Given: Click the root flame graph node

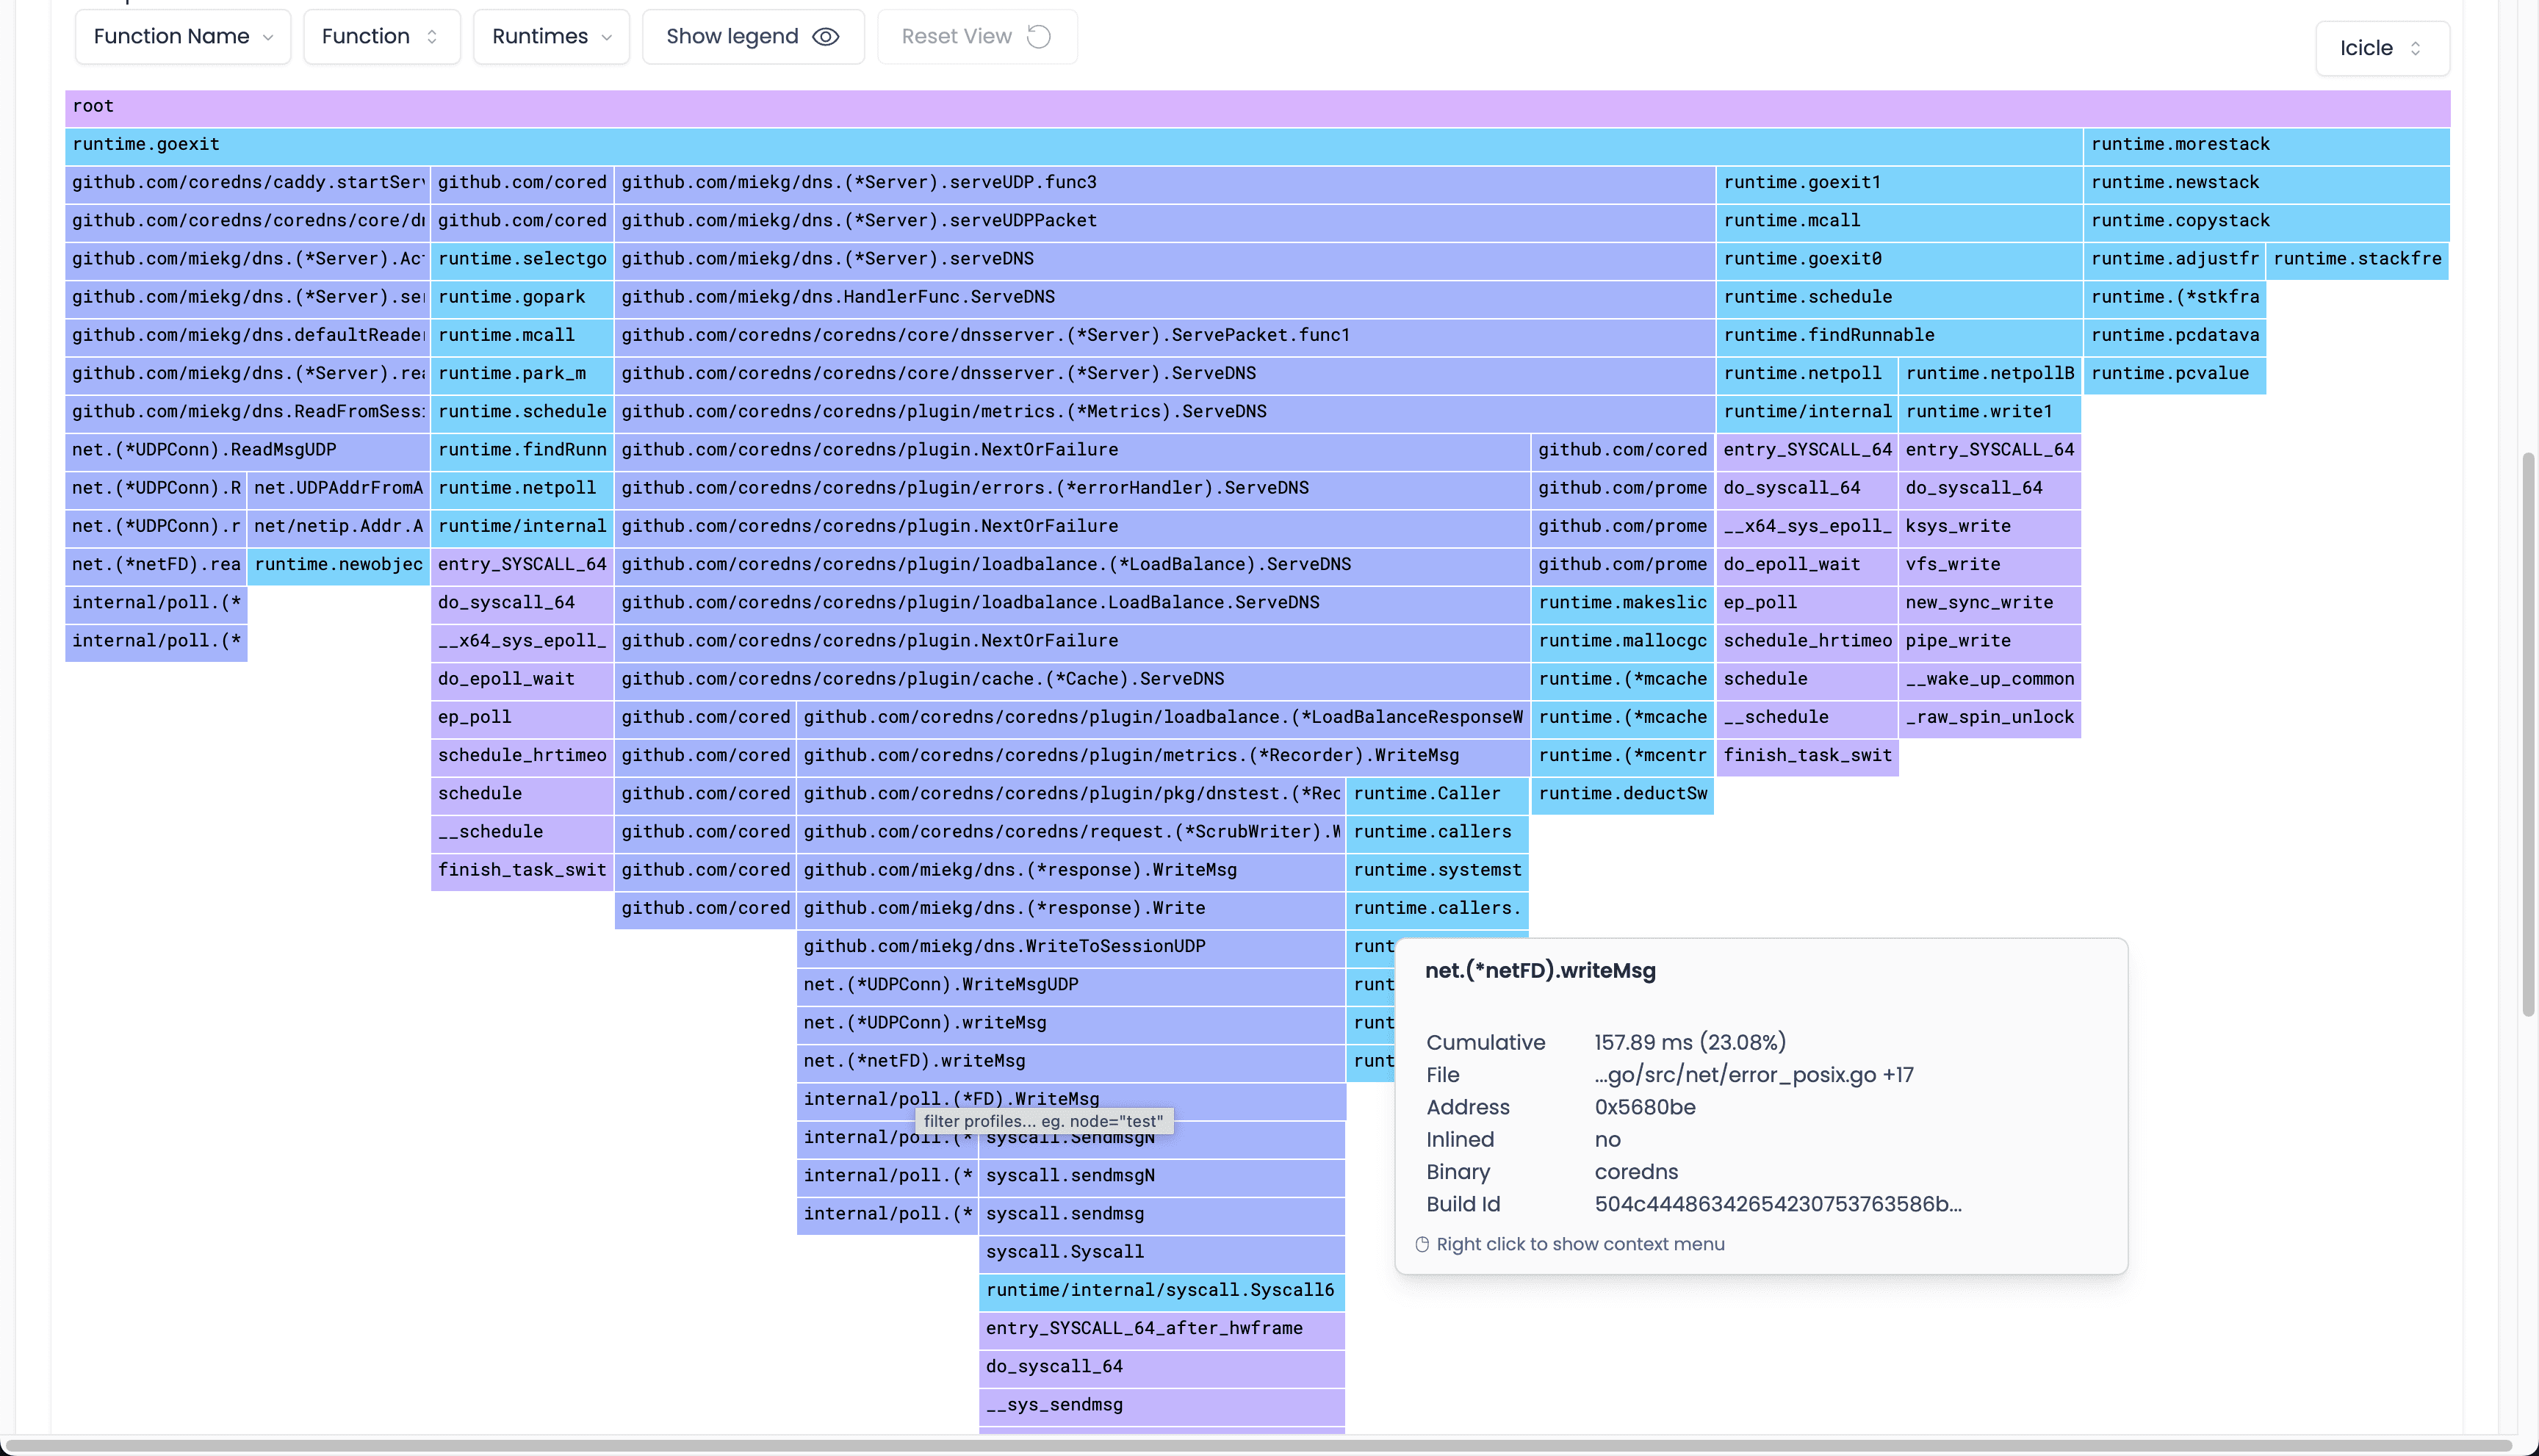Looking at the screenshot, I should 1256,106.
